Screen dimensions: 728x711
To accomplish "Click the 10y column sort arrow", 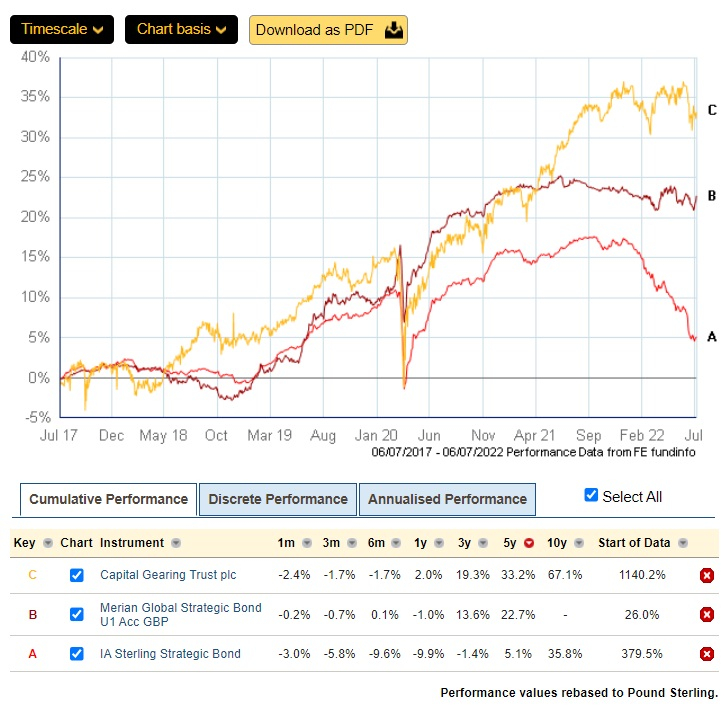I will tap(574, 543).
